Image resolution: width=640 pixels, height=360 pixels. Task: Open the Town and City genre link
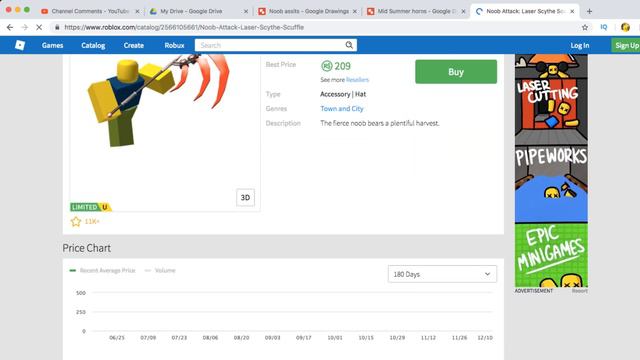click(342, 109)
